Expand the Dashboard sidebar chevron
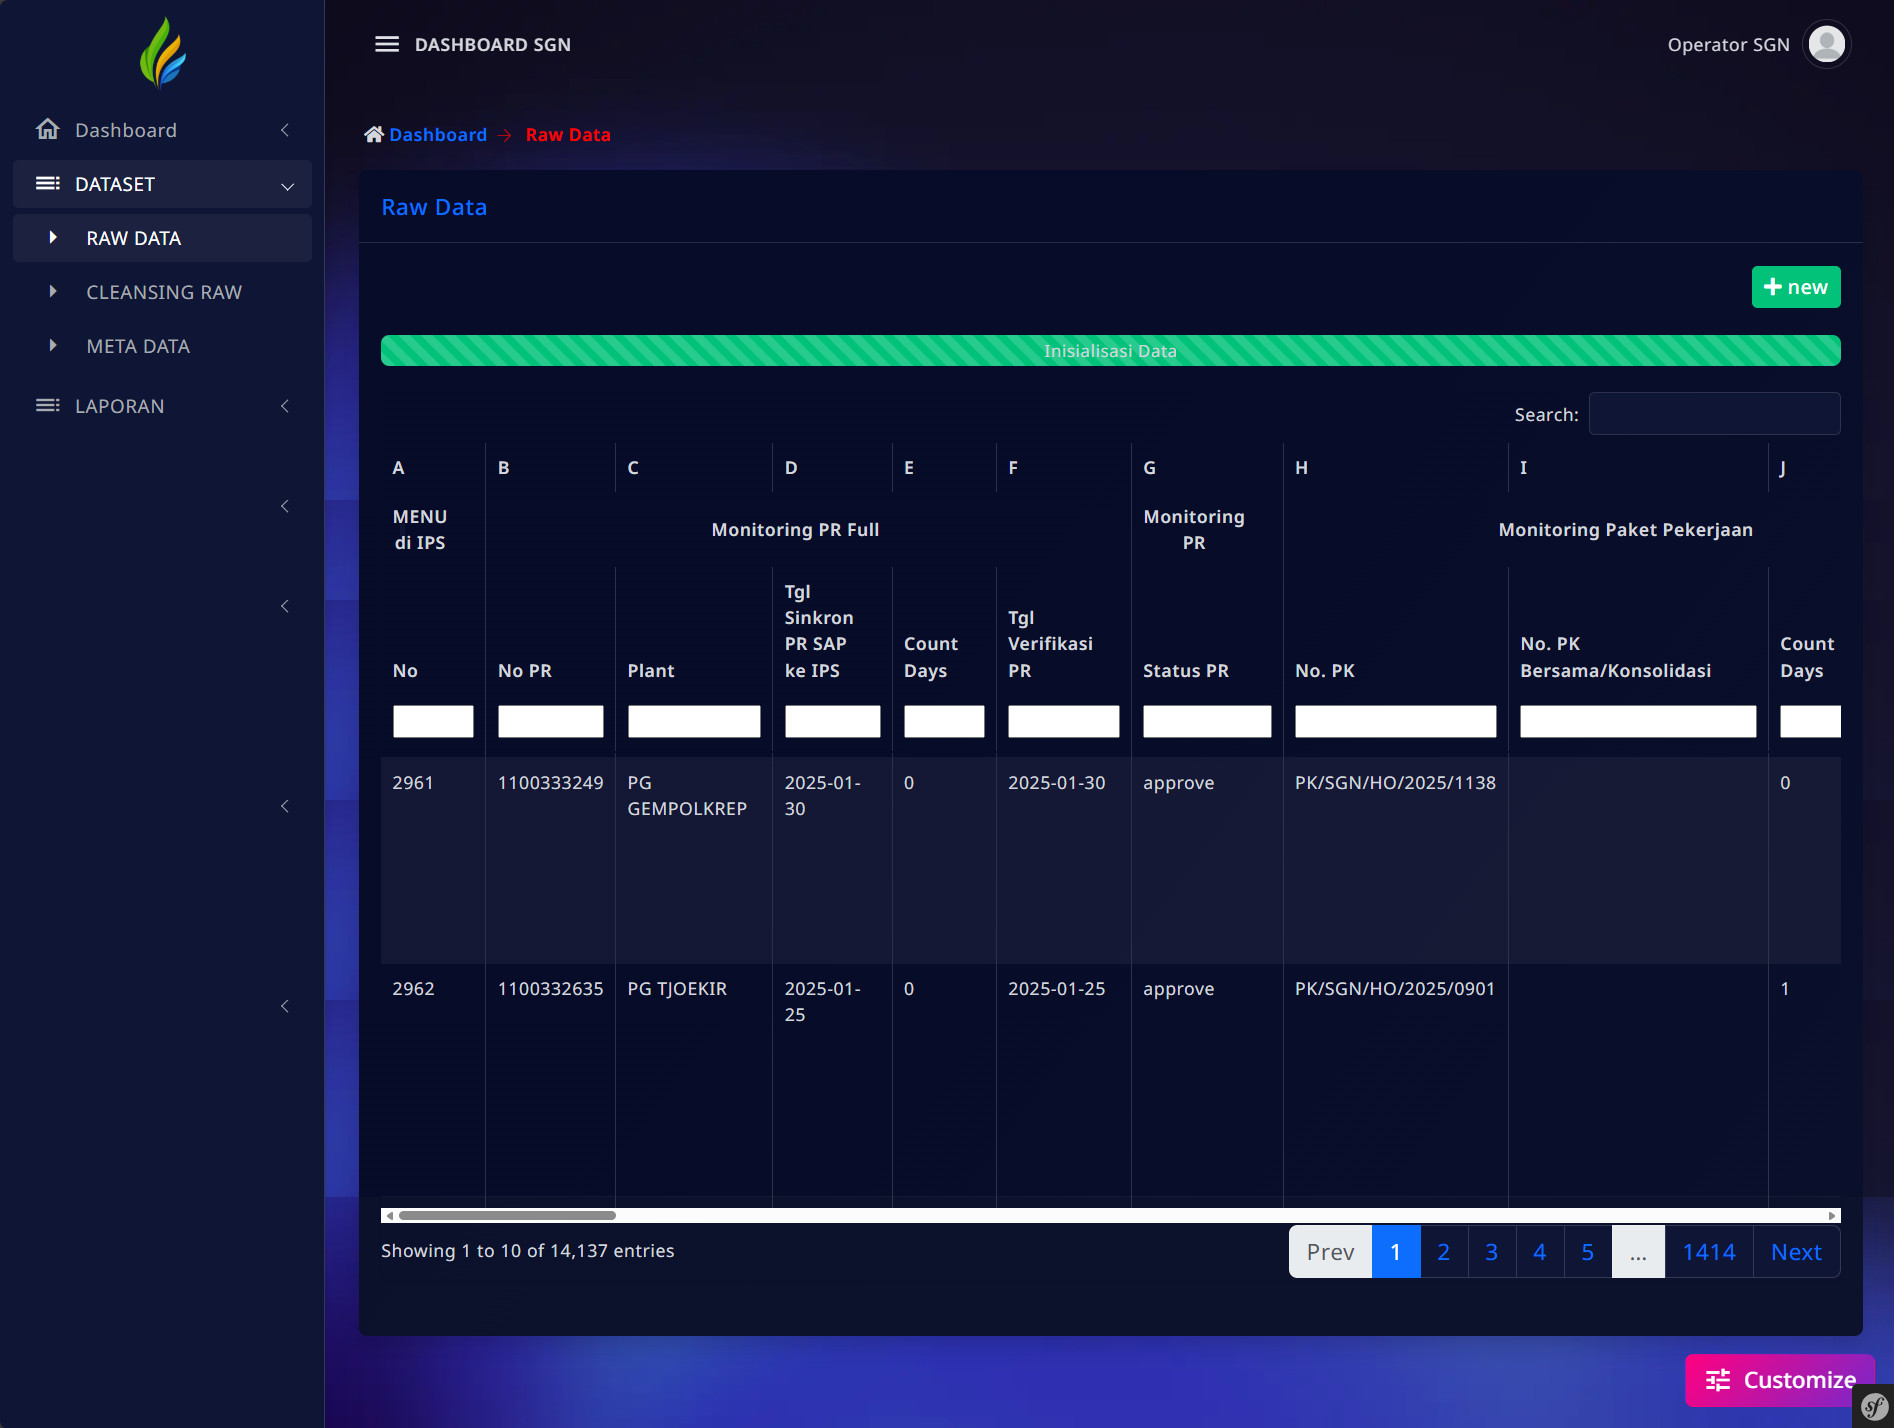Screen dimensions: 1894x1428 click(285, 130)
